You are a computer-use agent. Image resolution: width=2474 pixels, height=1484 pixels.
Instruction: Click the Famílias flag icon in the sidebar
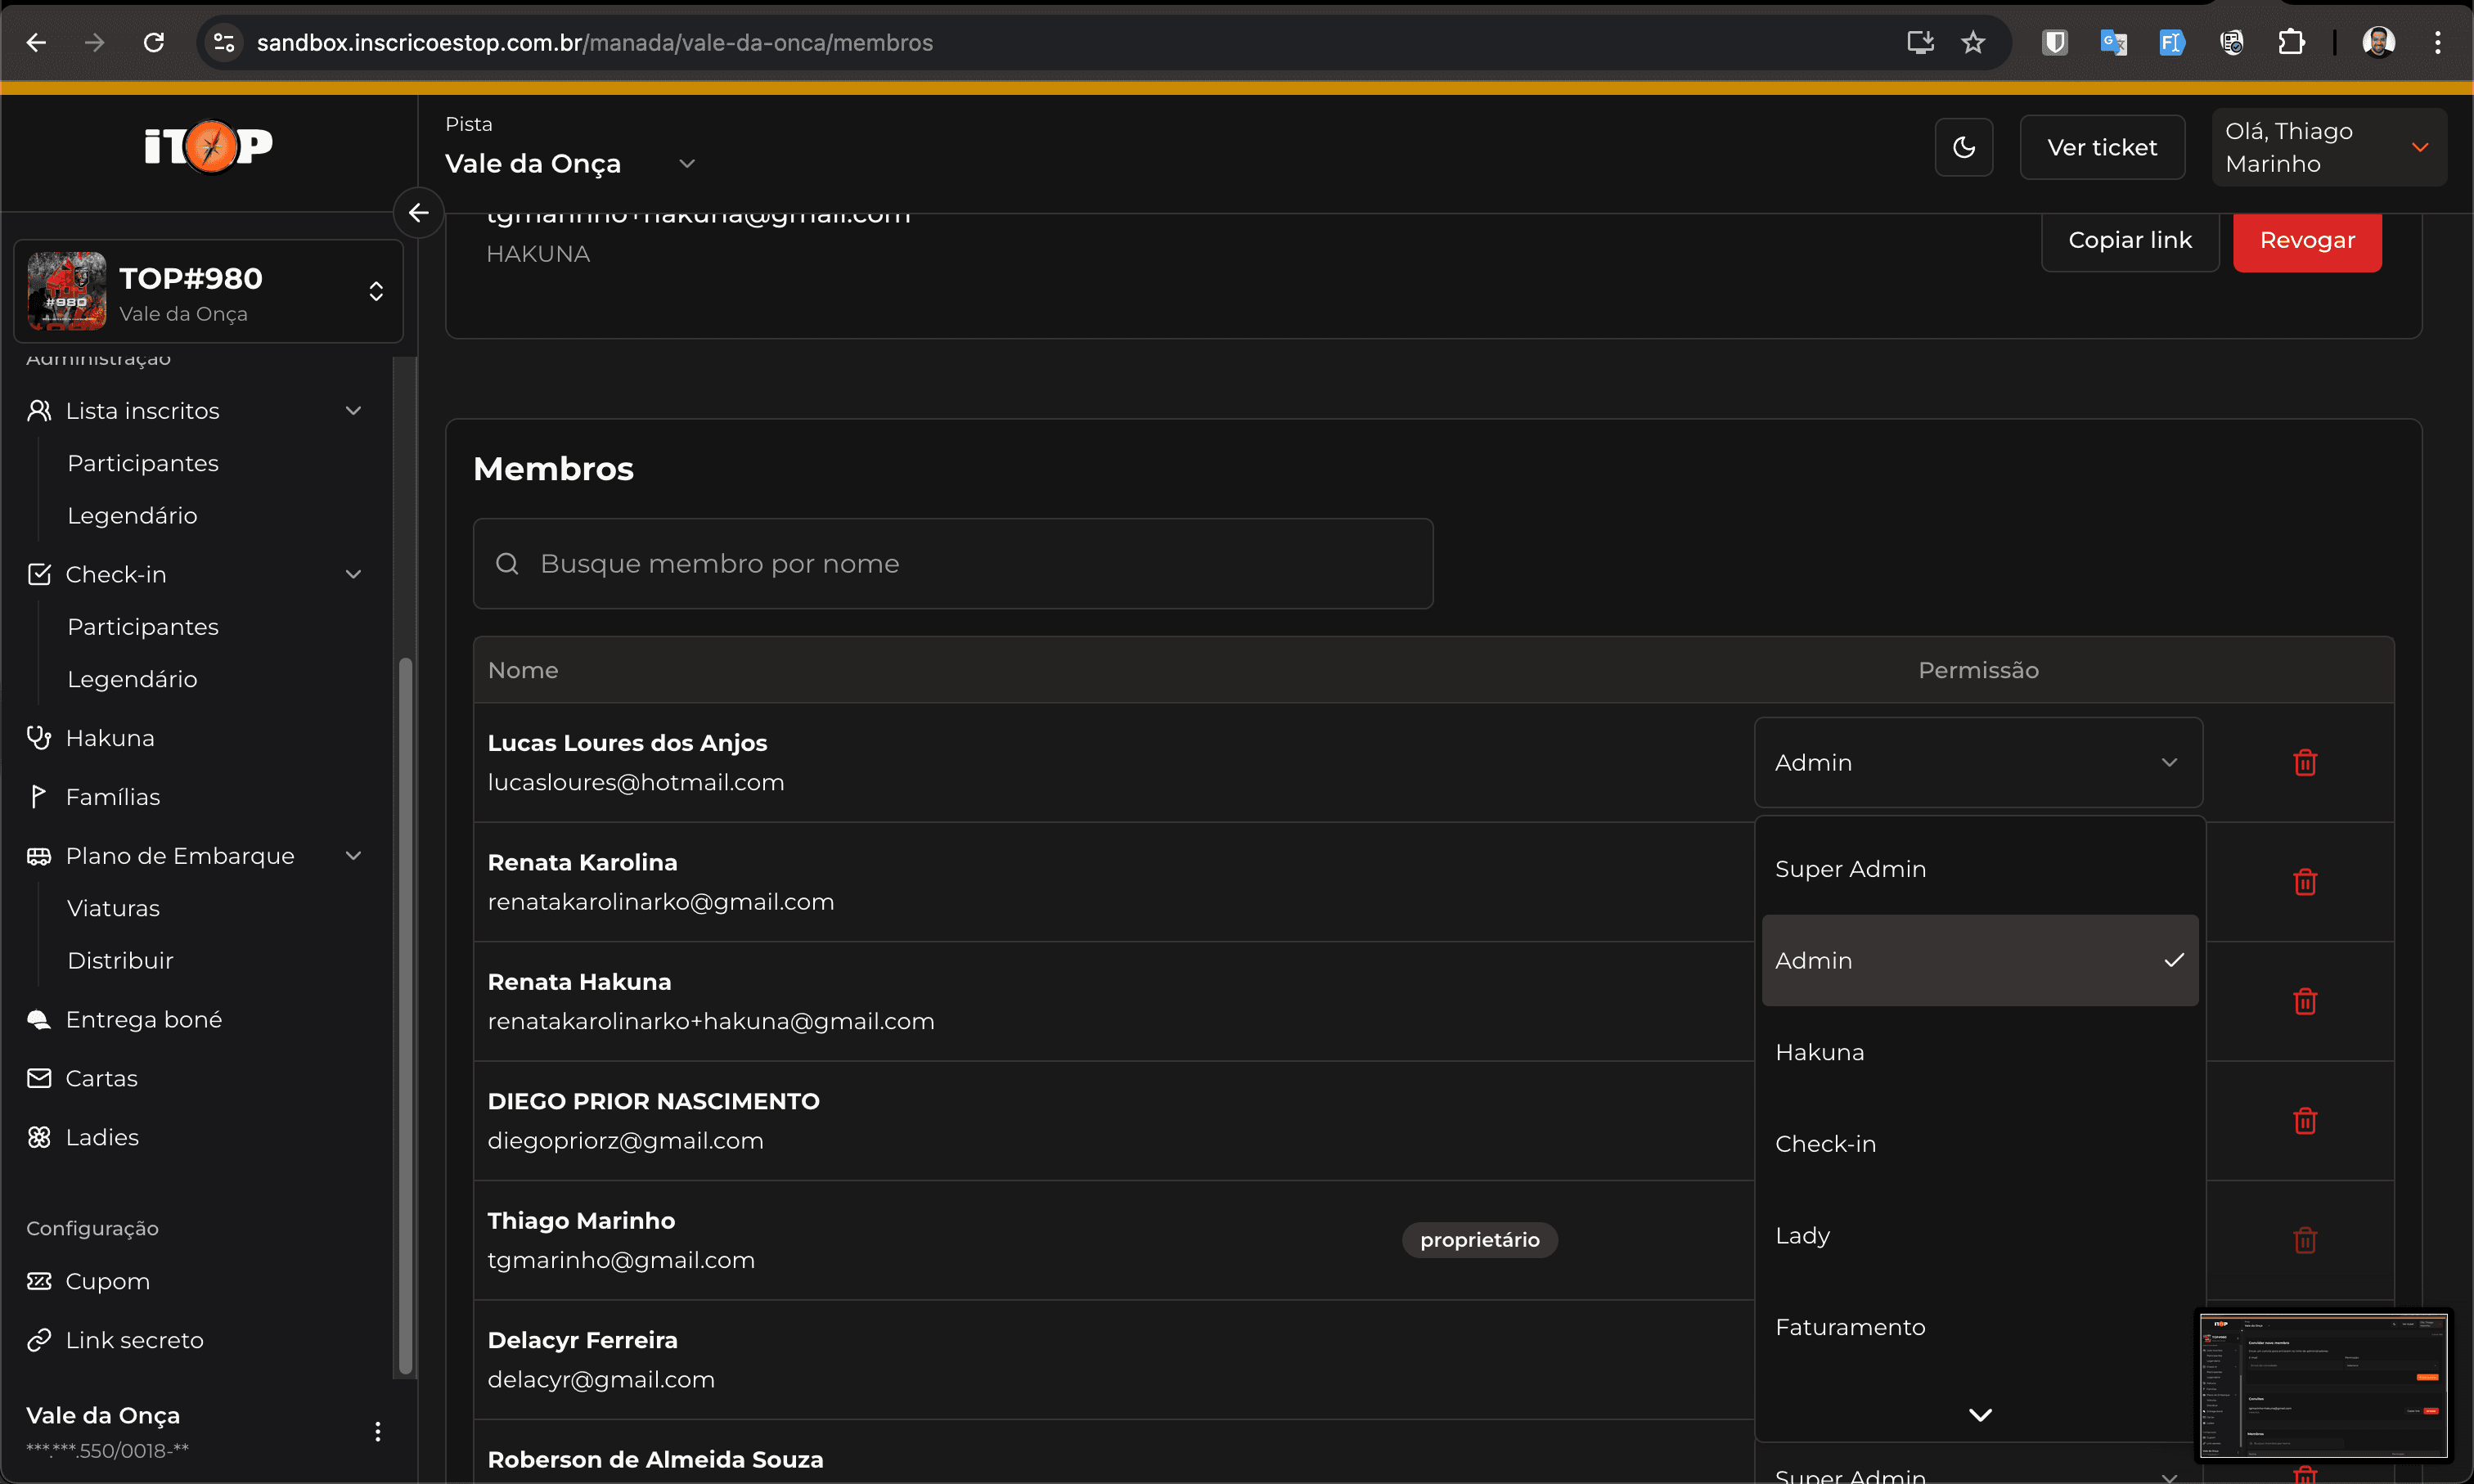click(39, 796)
